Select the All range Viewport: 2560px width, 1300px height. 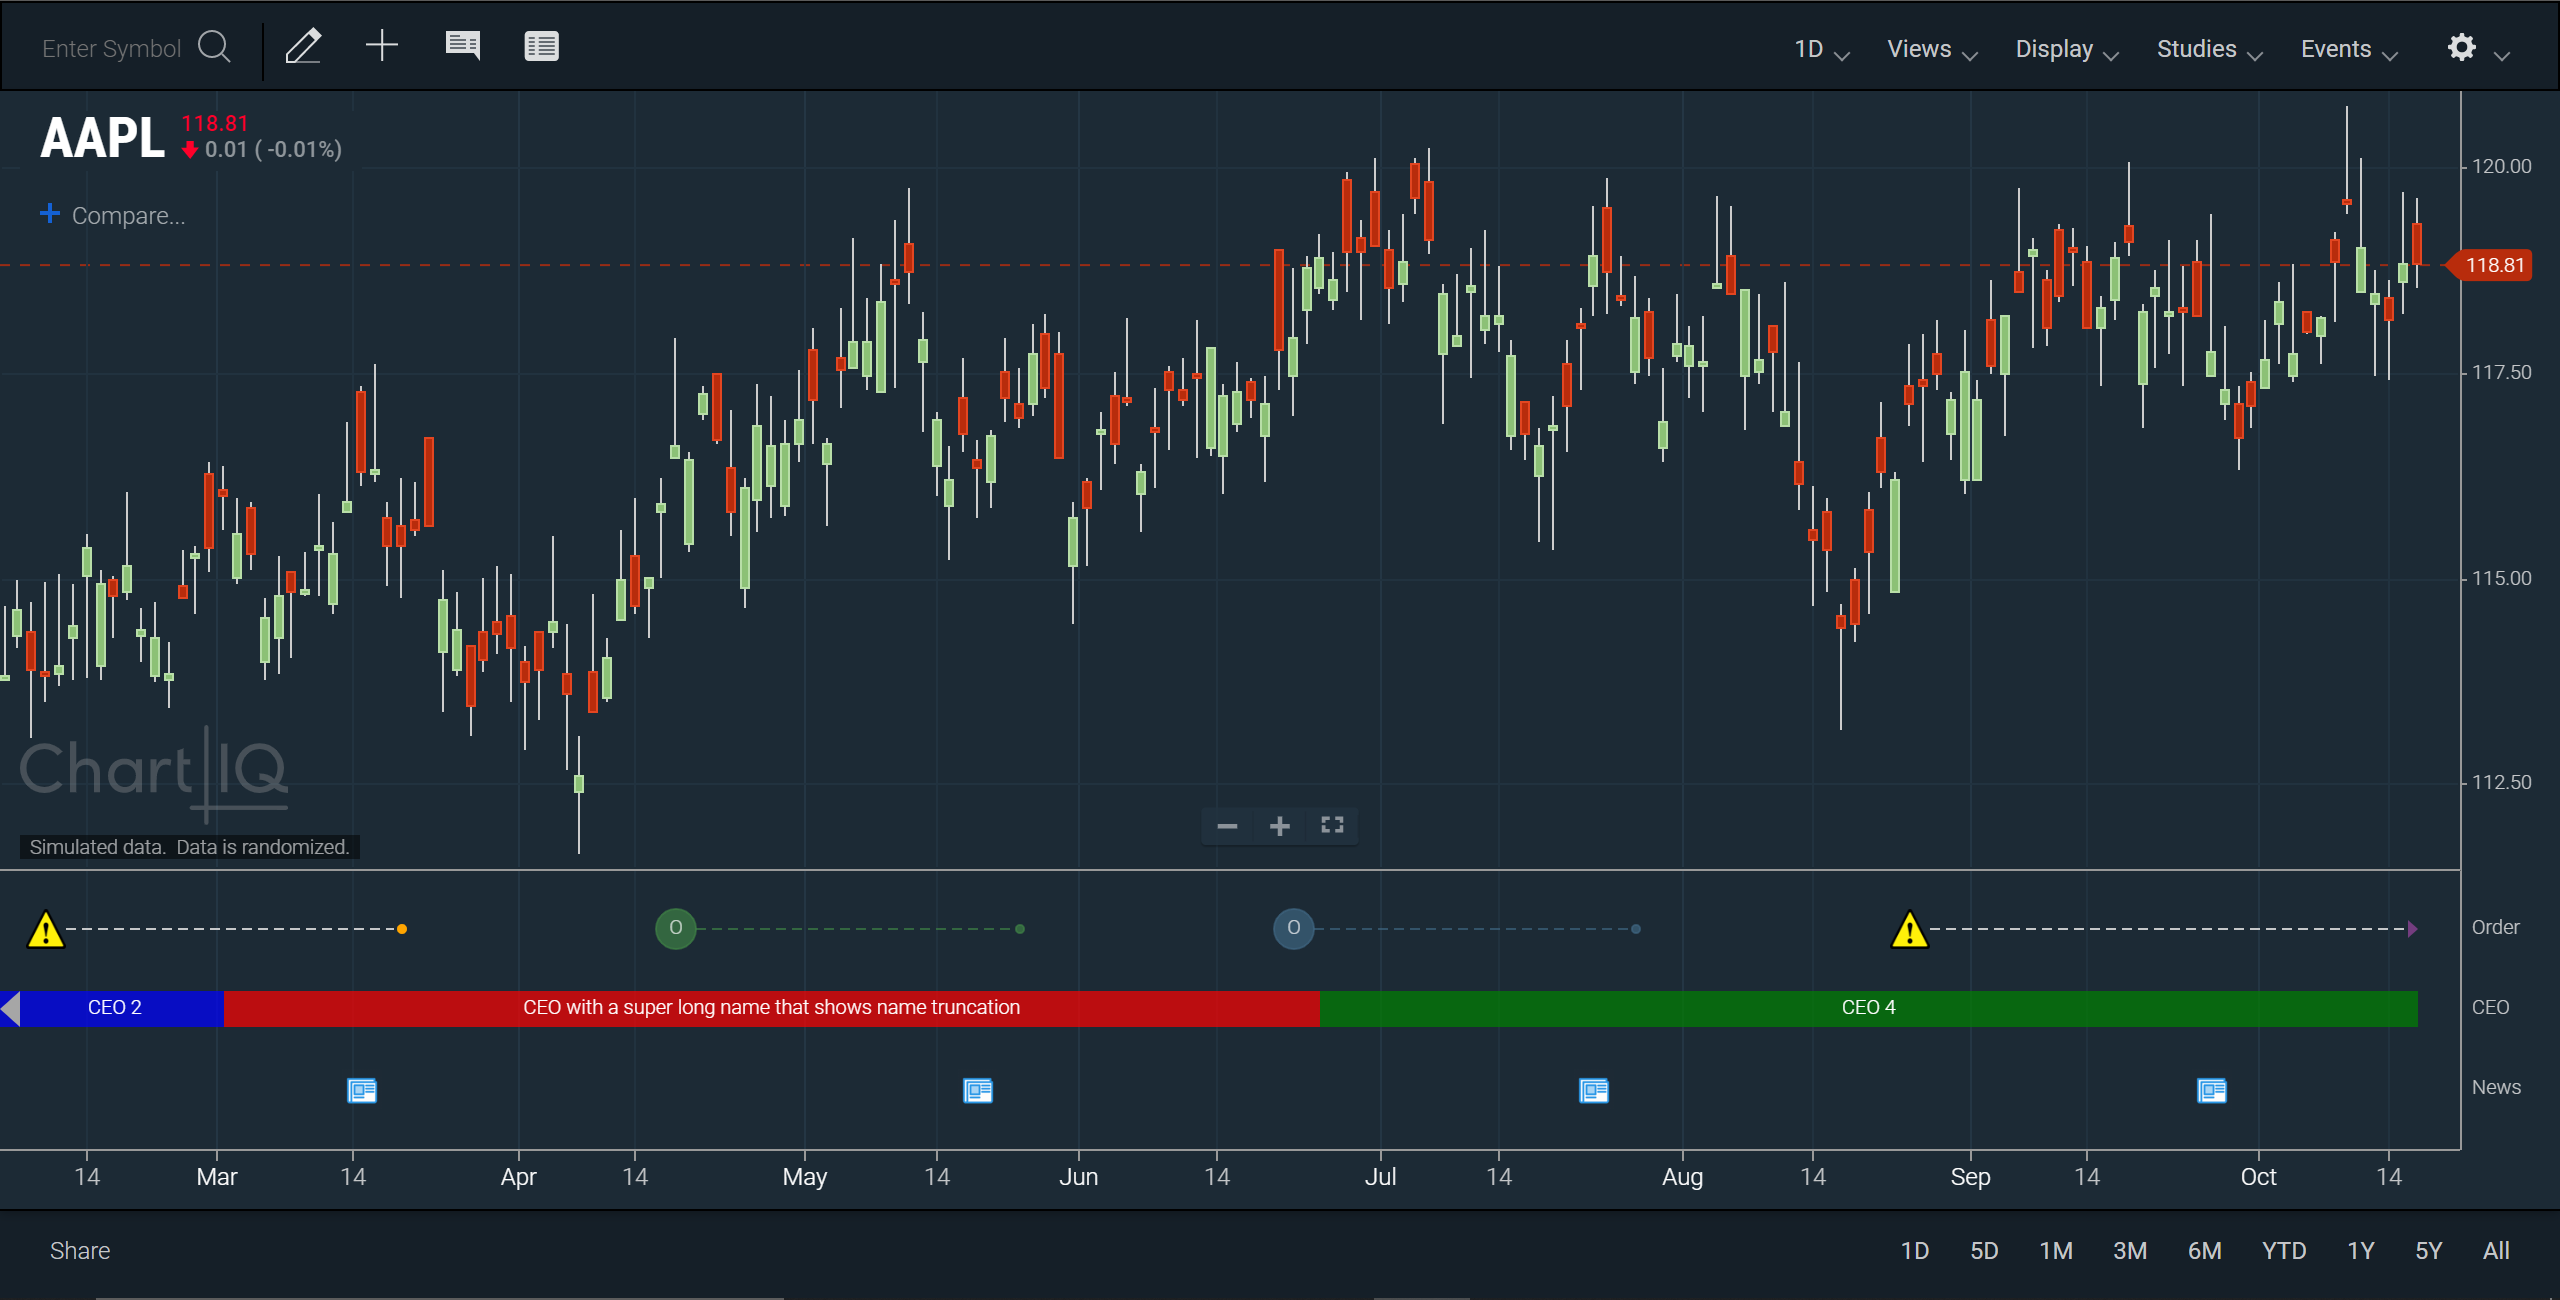coord(2496,1250)
